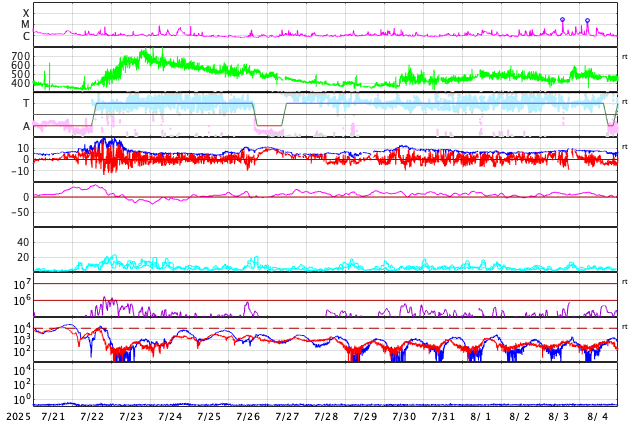This screenshot has width=634, height=424.
Task: Click the 8/ 3 date label
Action: pyautogui.click(x=558, y=417)
